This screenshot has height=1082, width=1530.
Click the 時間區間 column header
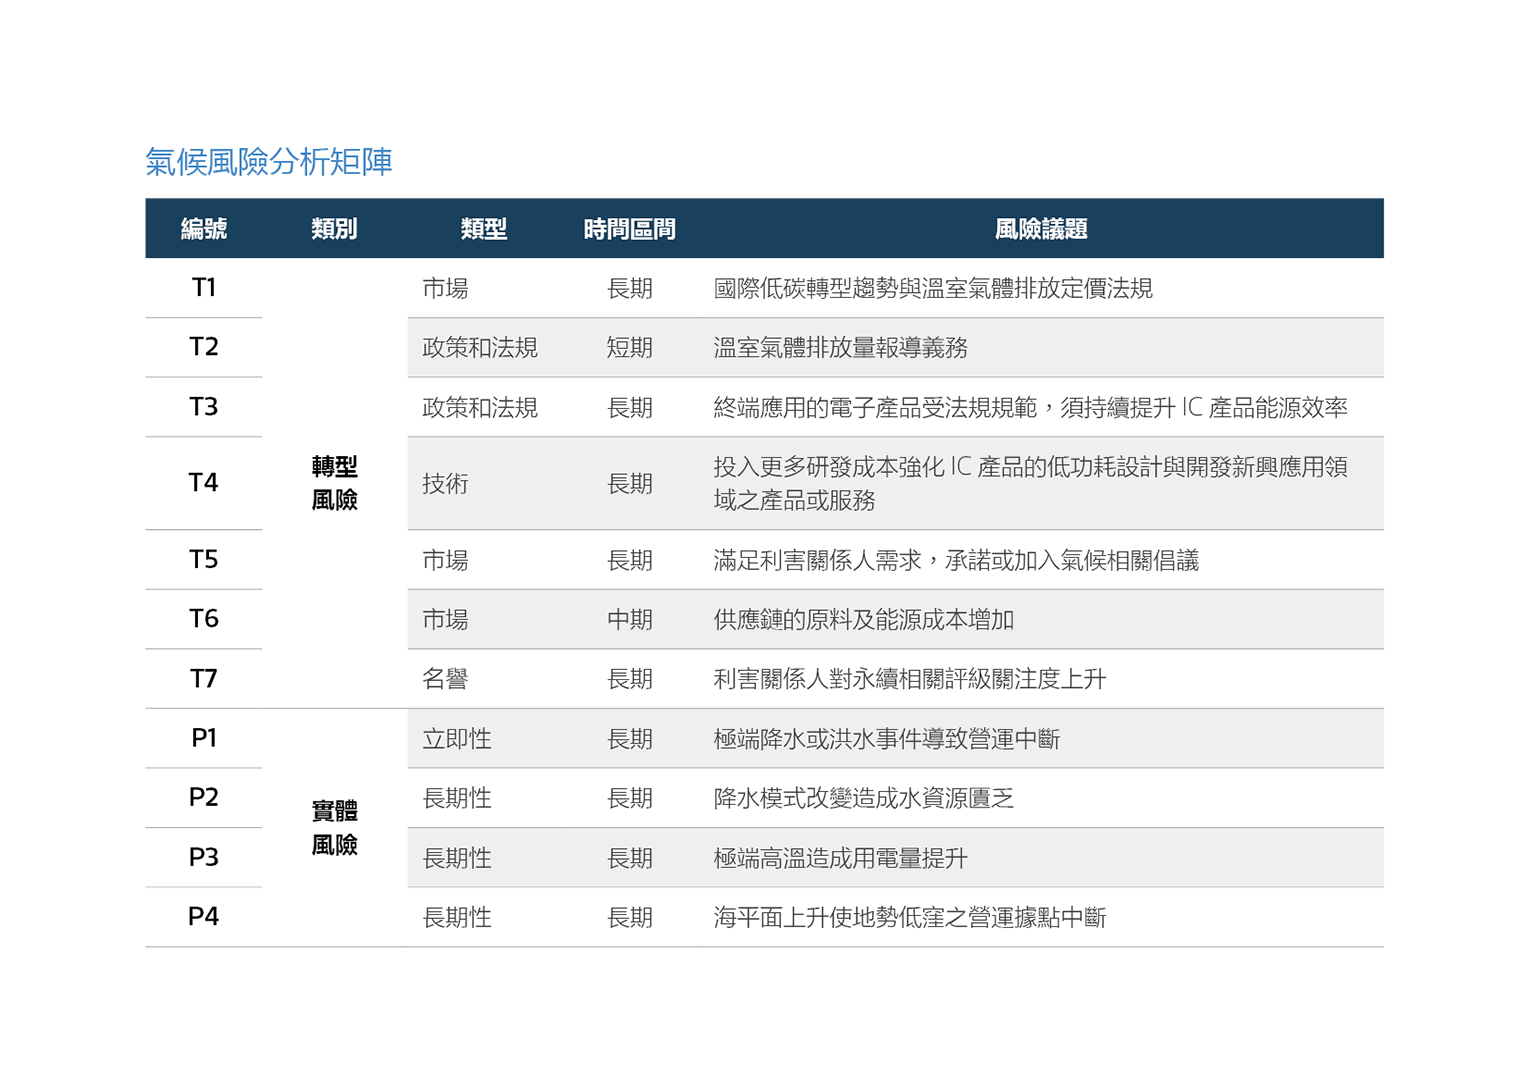pyautogui.click(x=629, y=229)
